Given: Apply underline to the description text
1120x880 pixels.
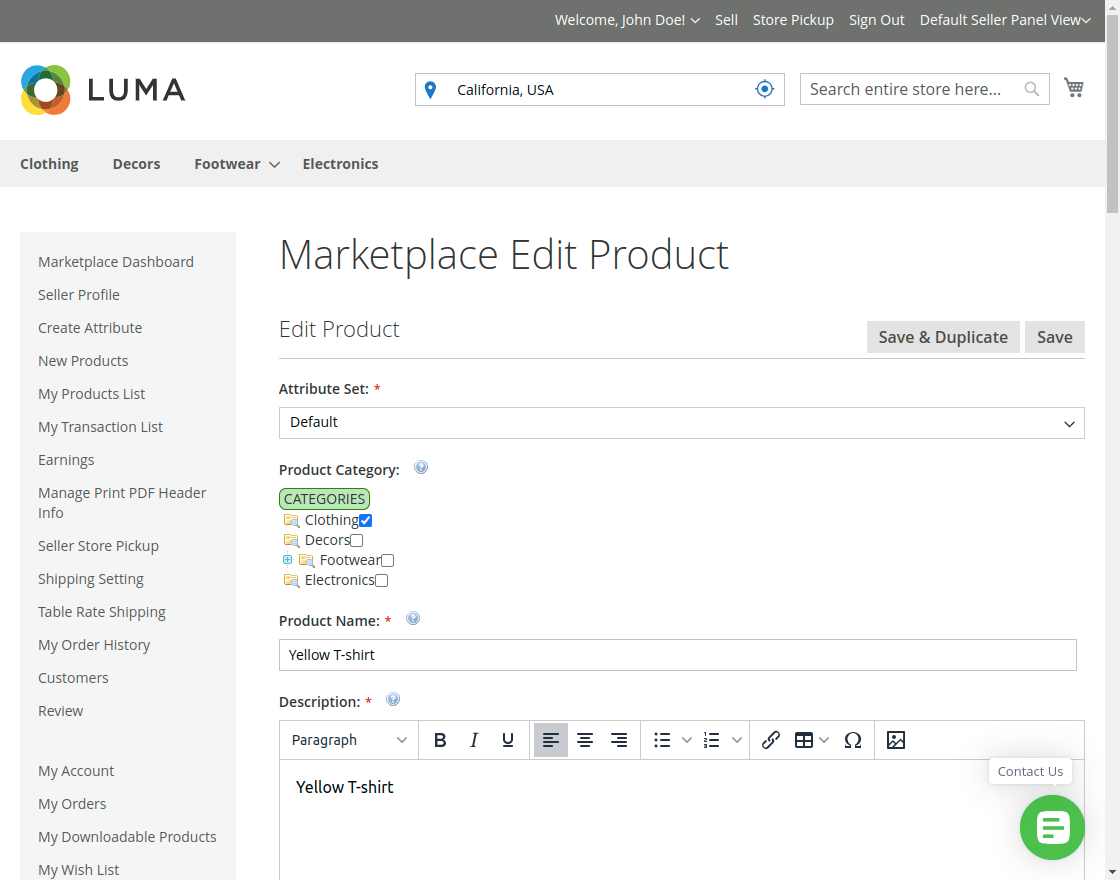Looking at the screenshot, I should (x=508, y=740).
